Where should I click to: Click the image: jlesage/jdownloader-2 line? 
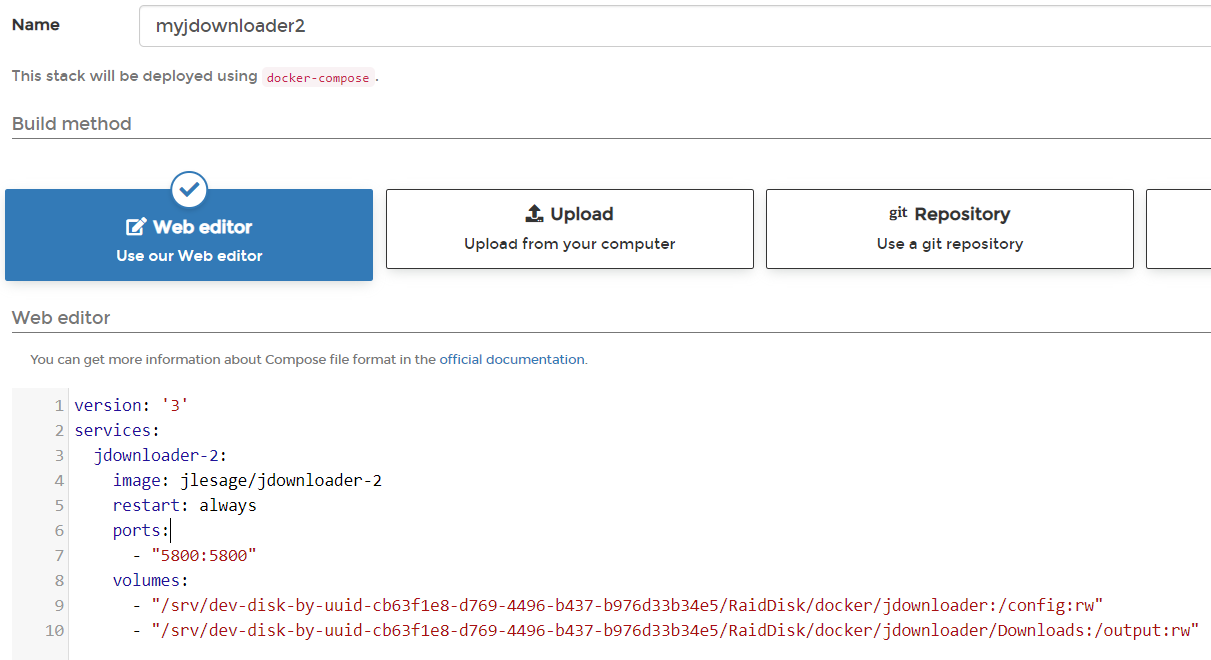pos(247,480)
